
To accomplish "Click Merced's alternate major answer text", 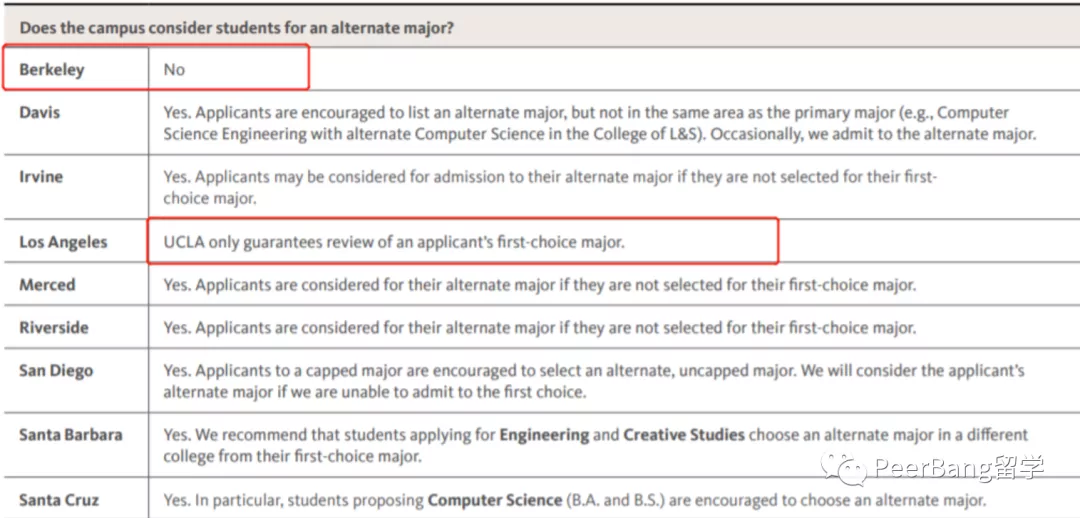I will (539, 285).
